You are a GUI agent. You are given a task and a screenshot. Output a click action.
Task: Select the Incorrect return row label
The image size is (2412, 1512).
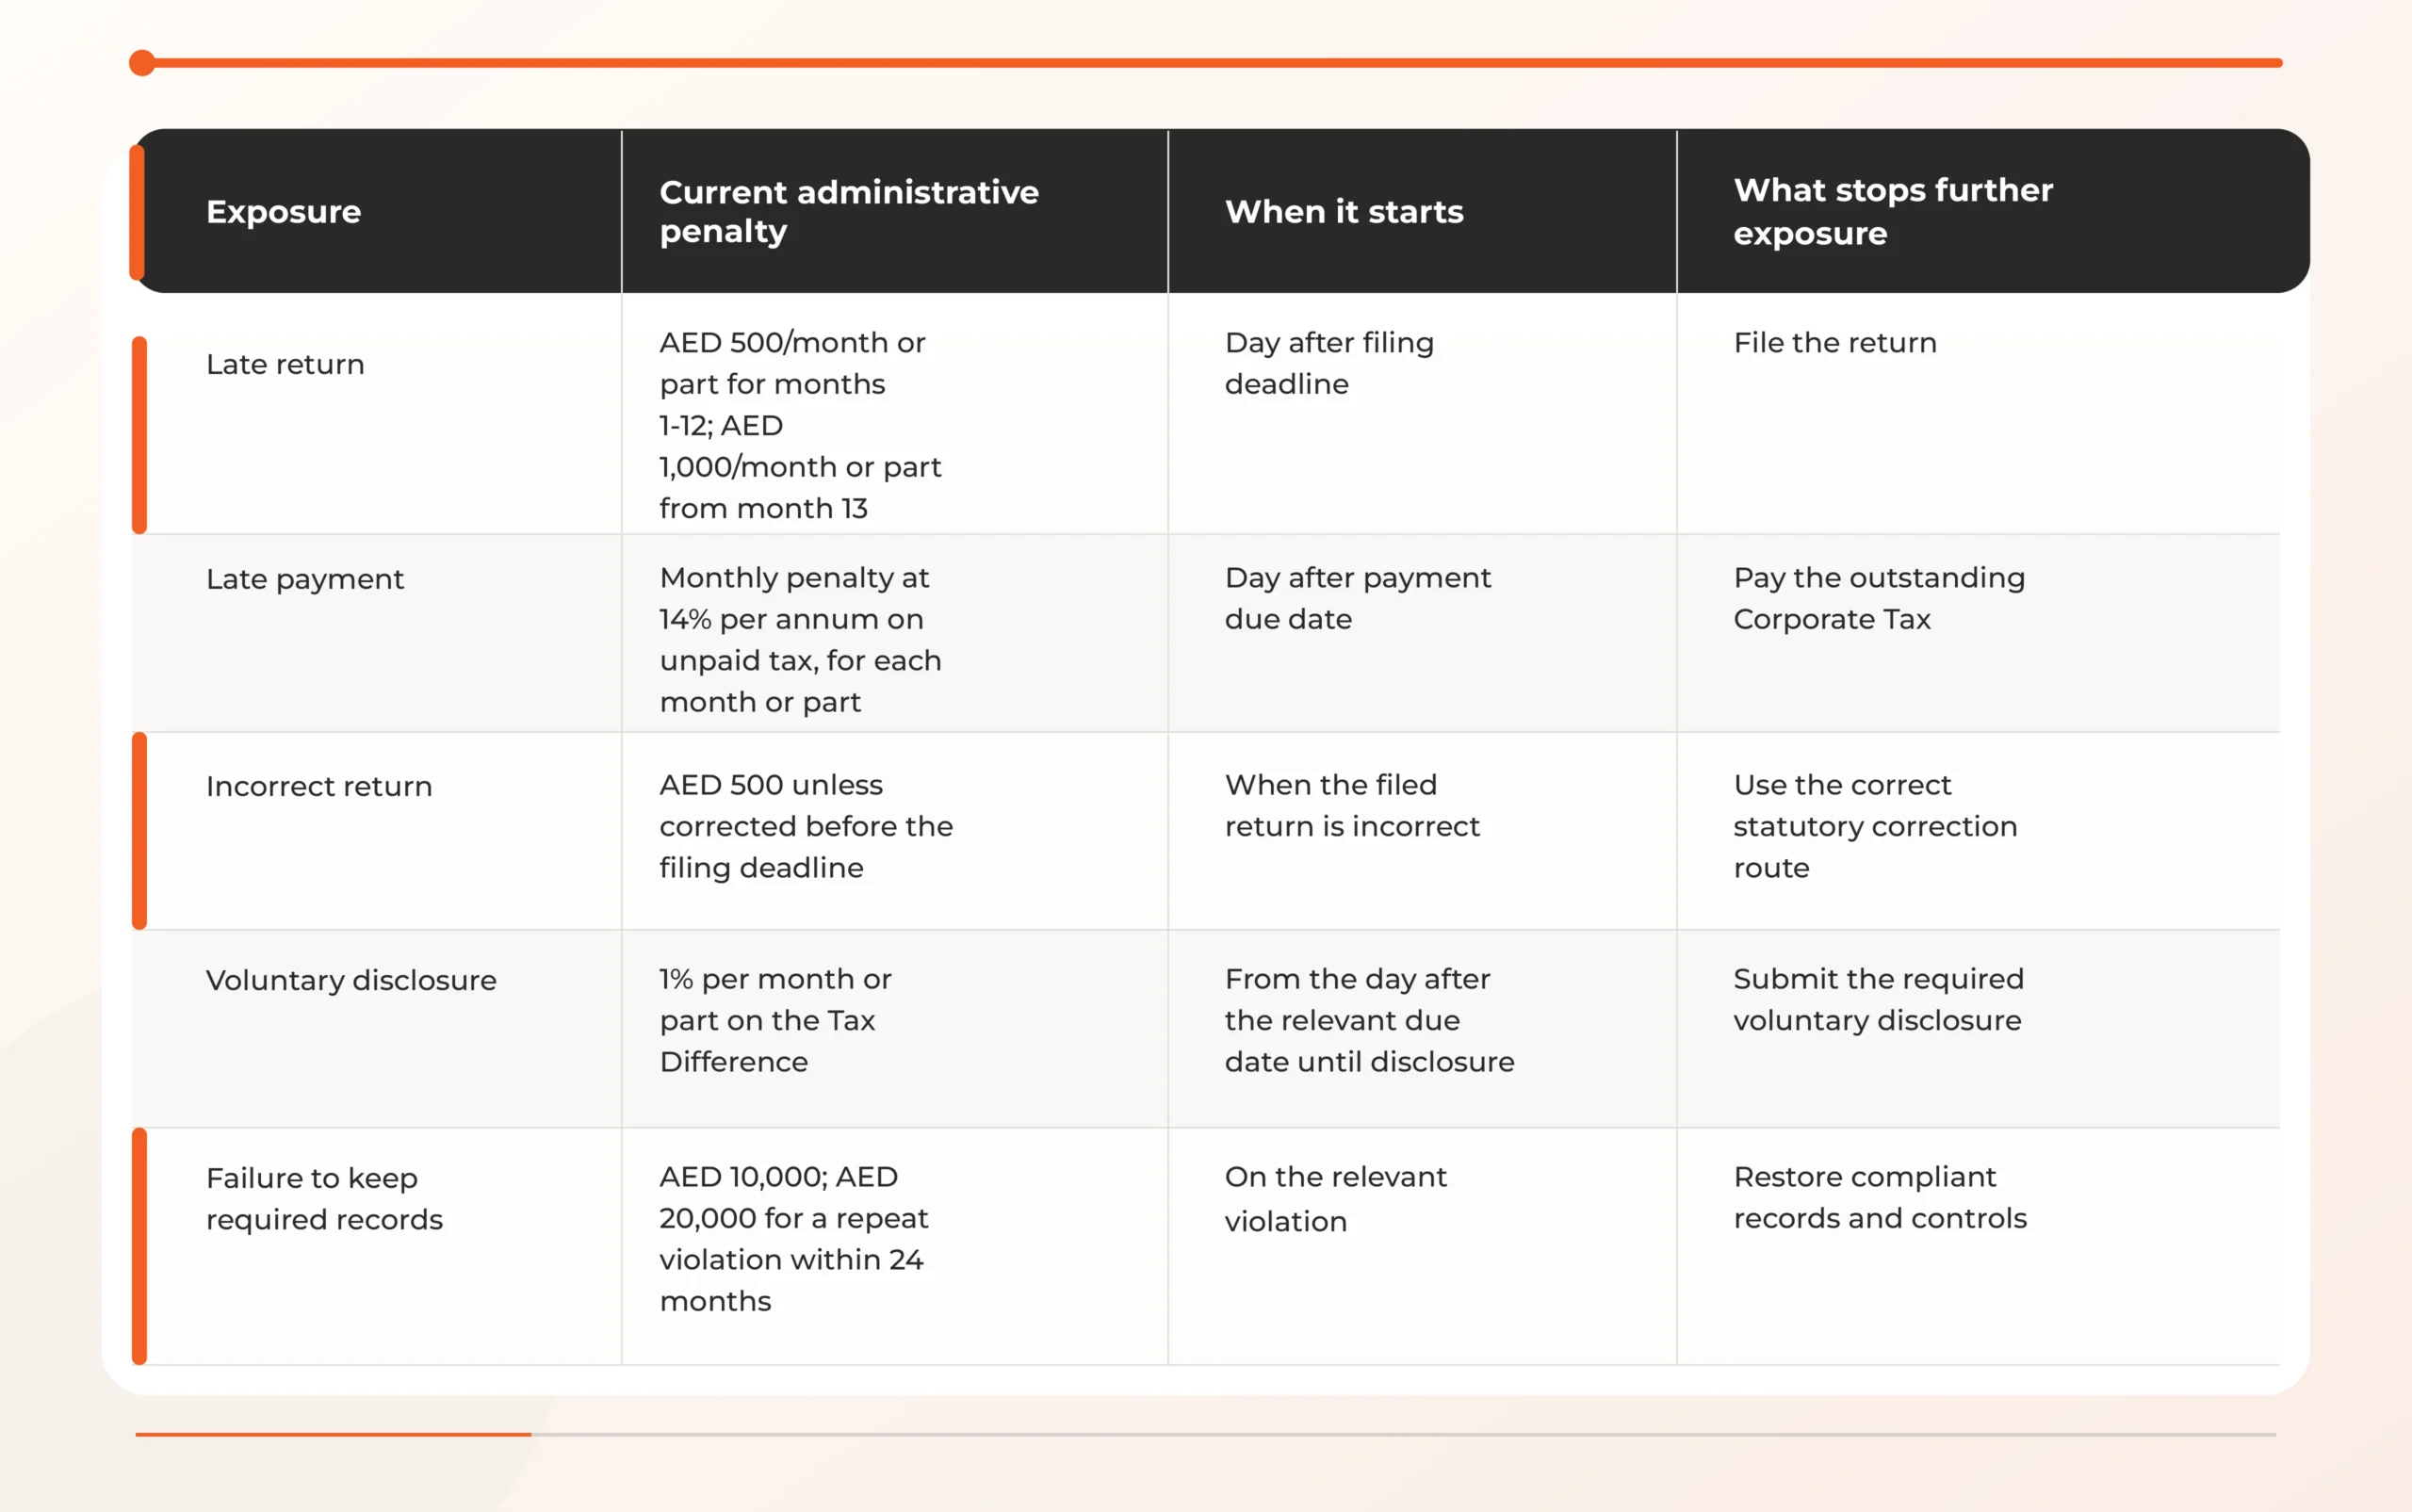pos(319,786)
